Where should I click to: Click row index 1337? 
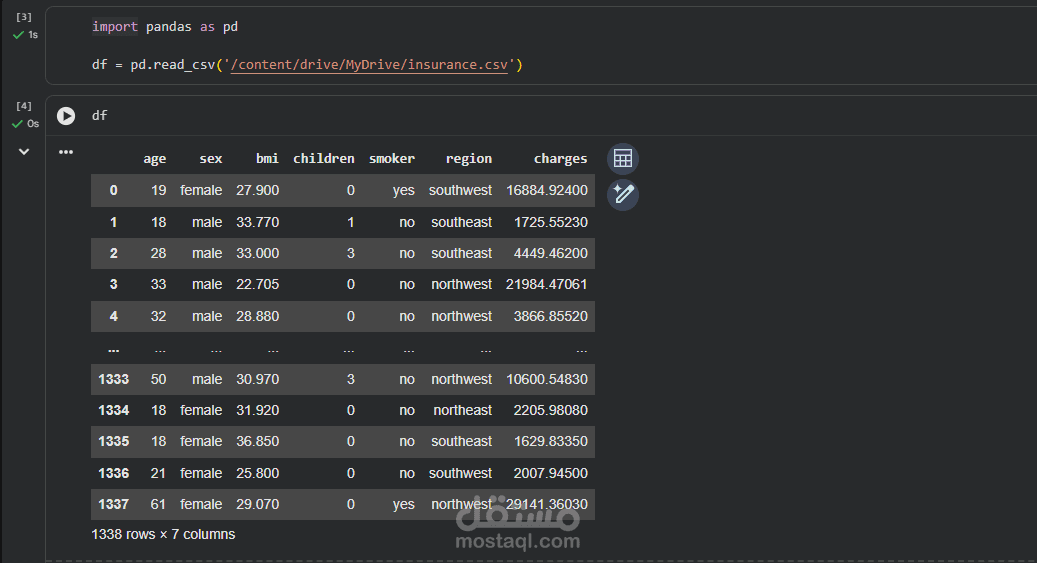[x=114, y=504]
